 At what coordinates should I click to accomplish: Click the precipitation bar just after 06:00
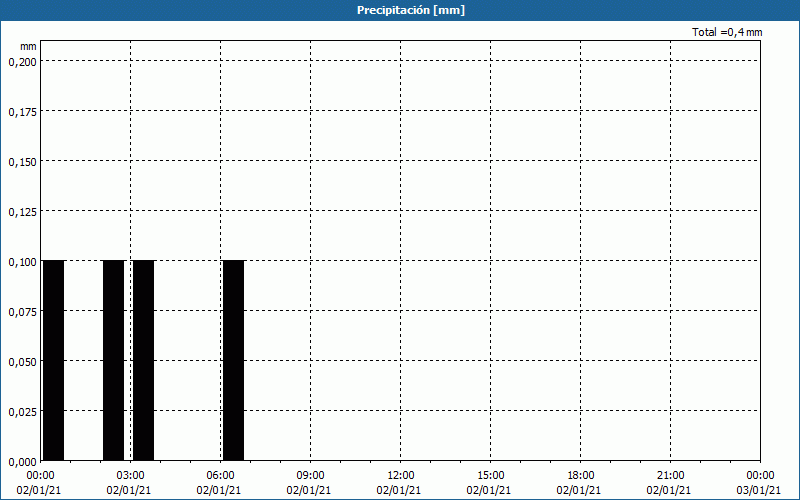point(234,360)
